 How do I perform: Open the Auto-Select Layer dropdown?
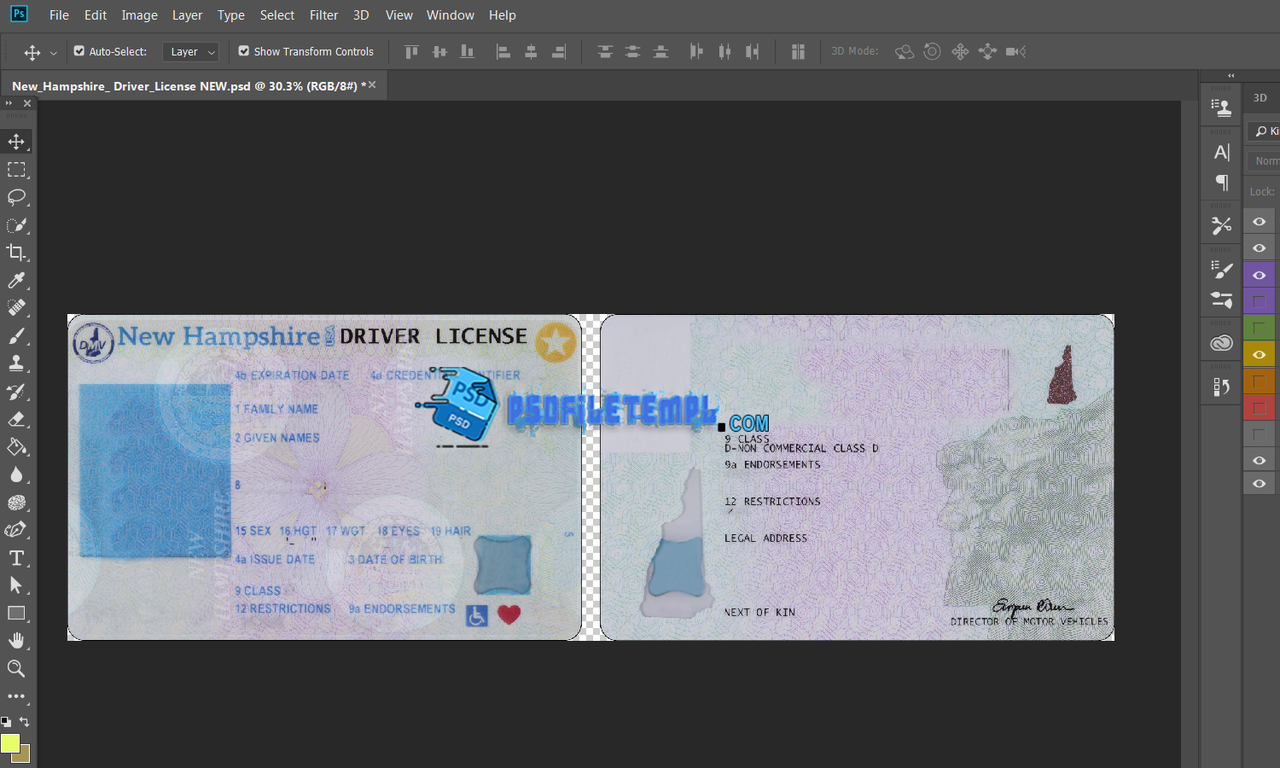pos(191,52)
